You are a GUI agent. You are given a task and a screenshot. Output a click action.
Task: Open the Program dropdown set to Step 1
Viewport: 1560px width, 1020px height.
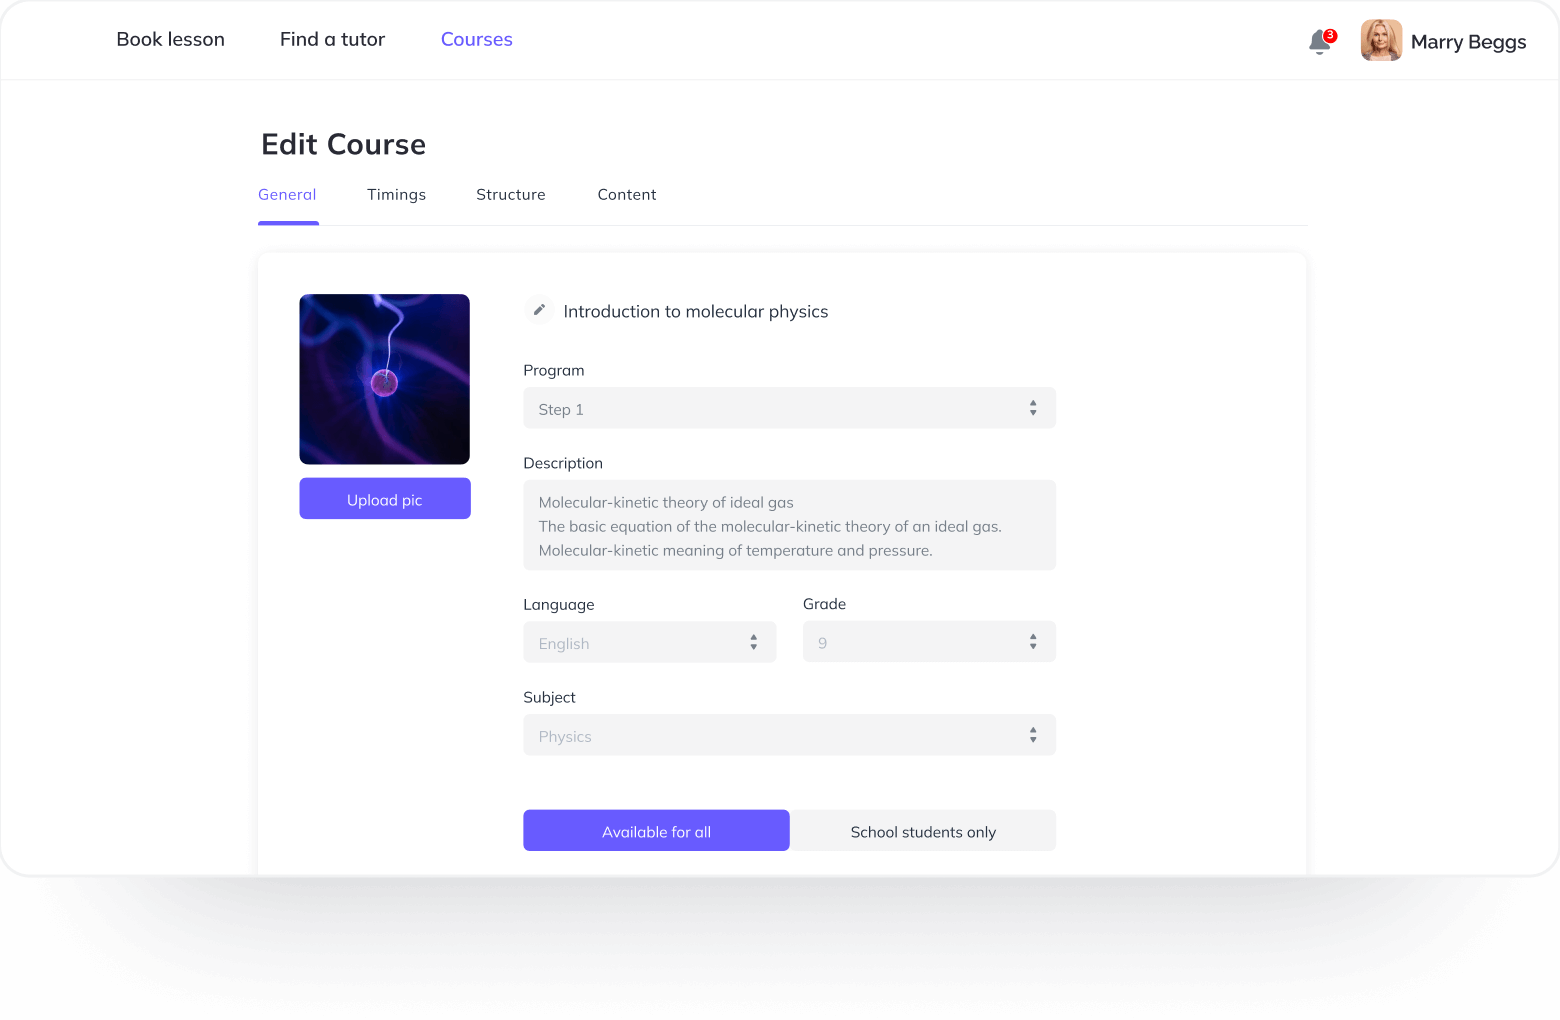click(789, 408)
